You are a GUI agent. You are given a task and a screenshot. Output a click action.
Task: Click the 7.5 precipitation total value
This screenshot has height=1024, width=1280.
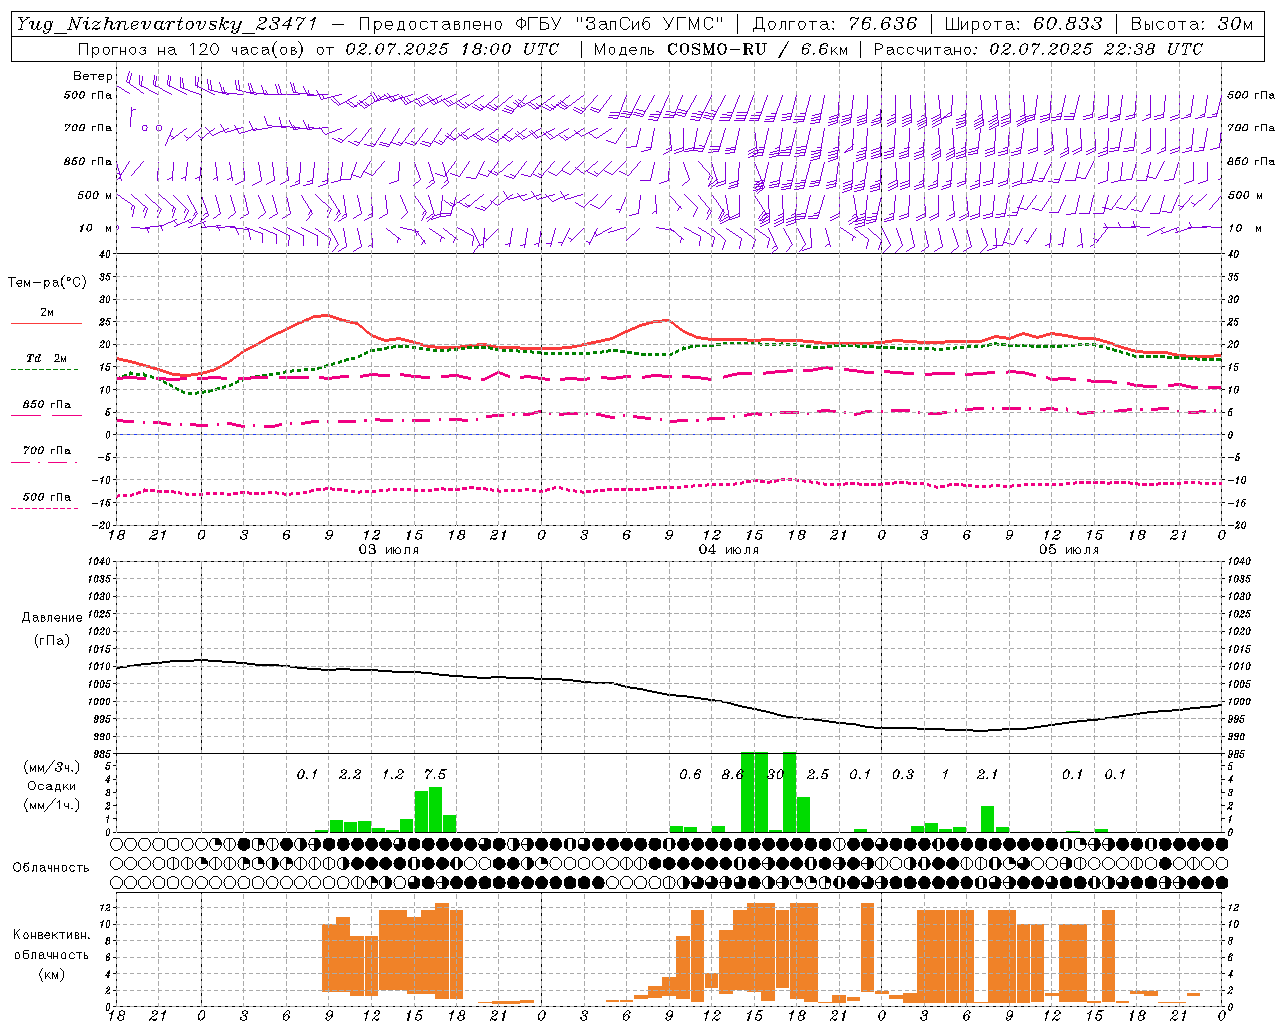coord(435,774)
